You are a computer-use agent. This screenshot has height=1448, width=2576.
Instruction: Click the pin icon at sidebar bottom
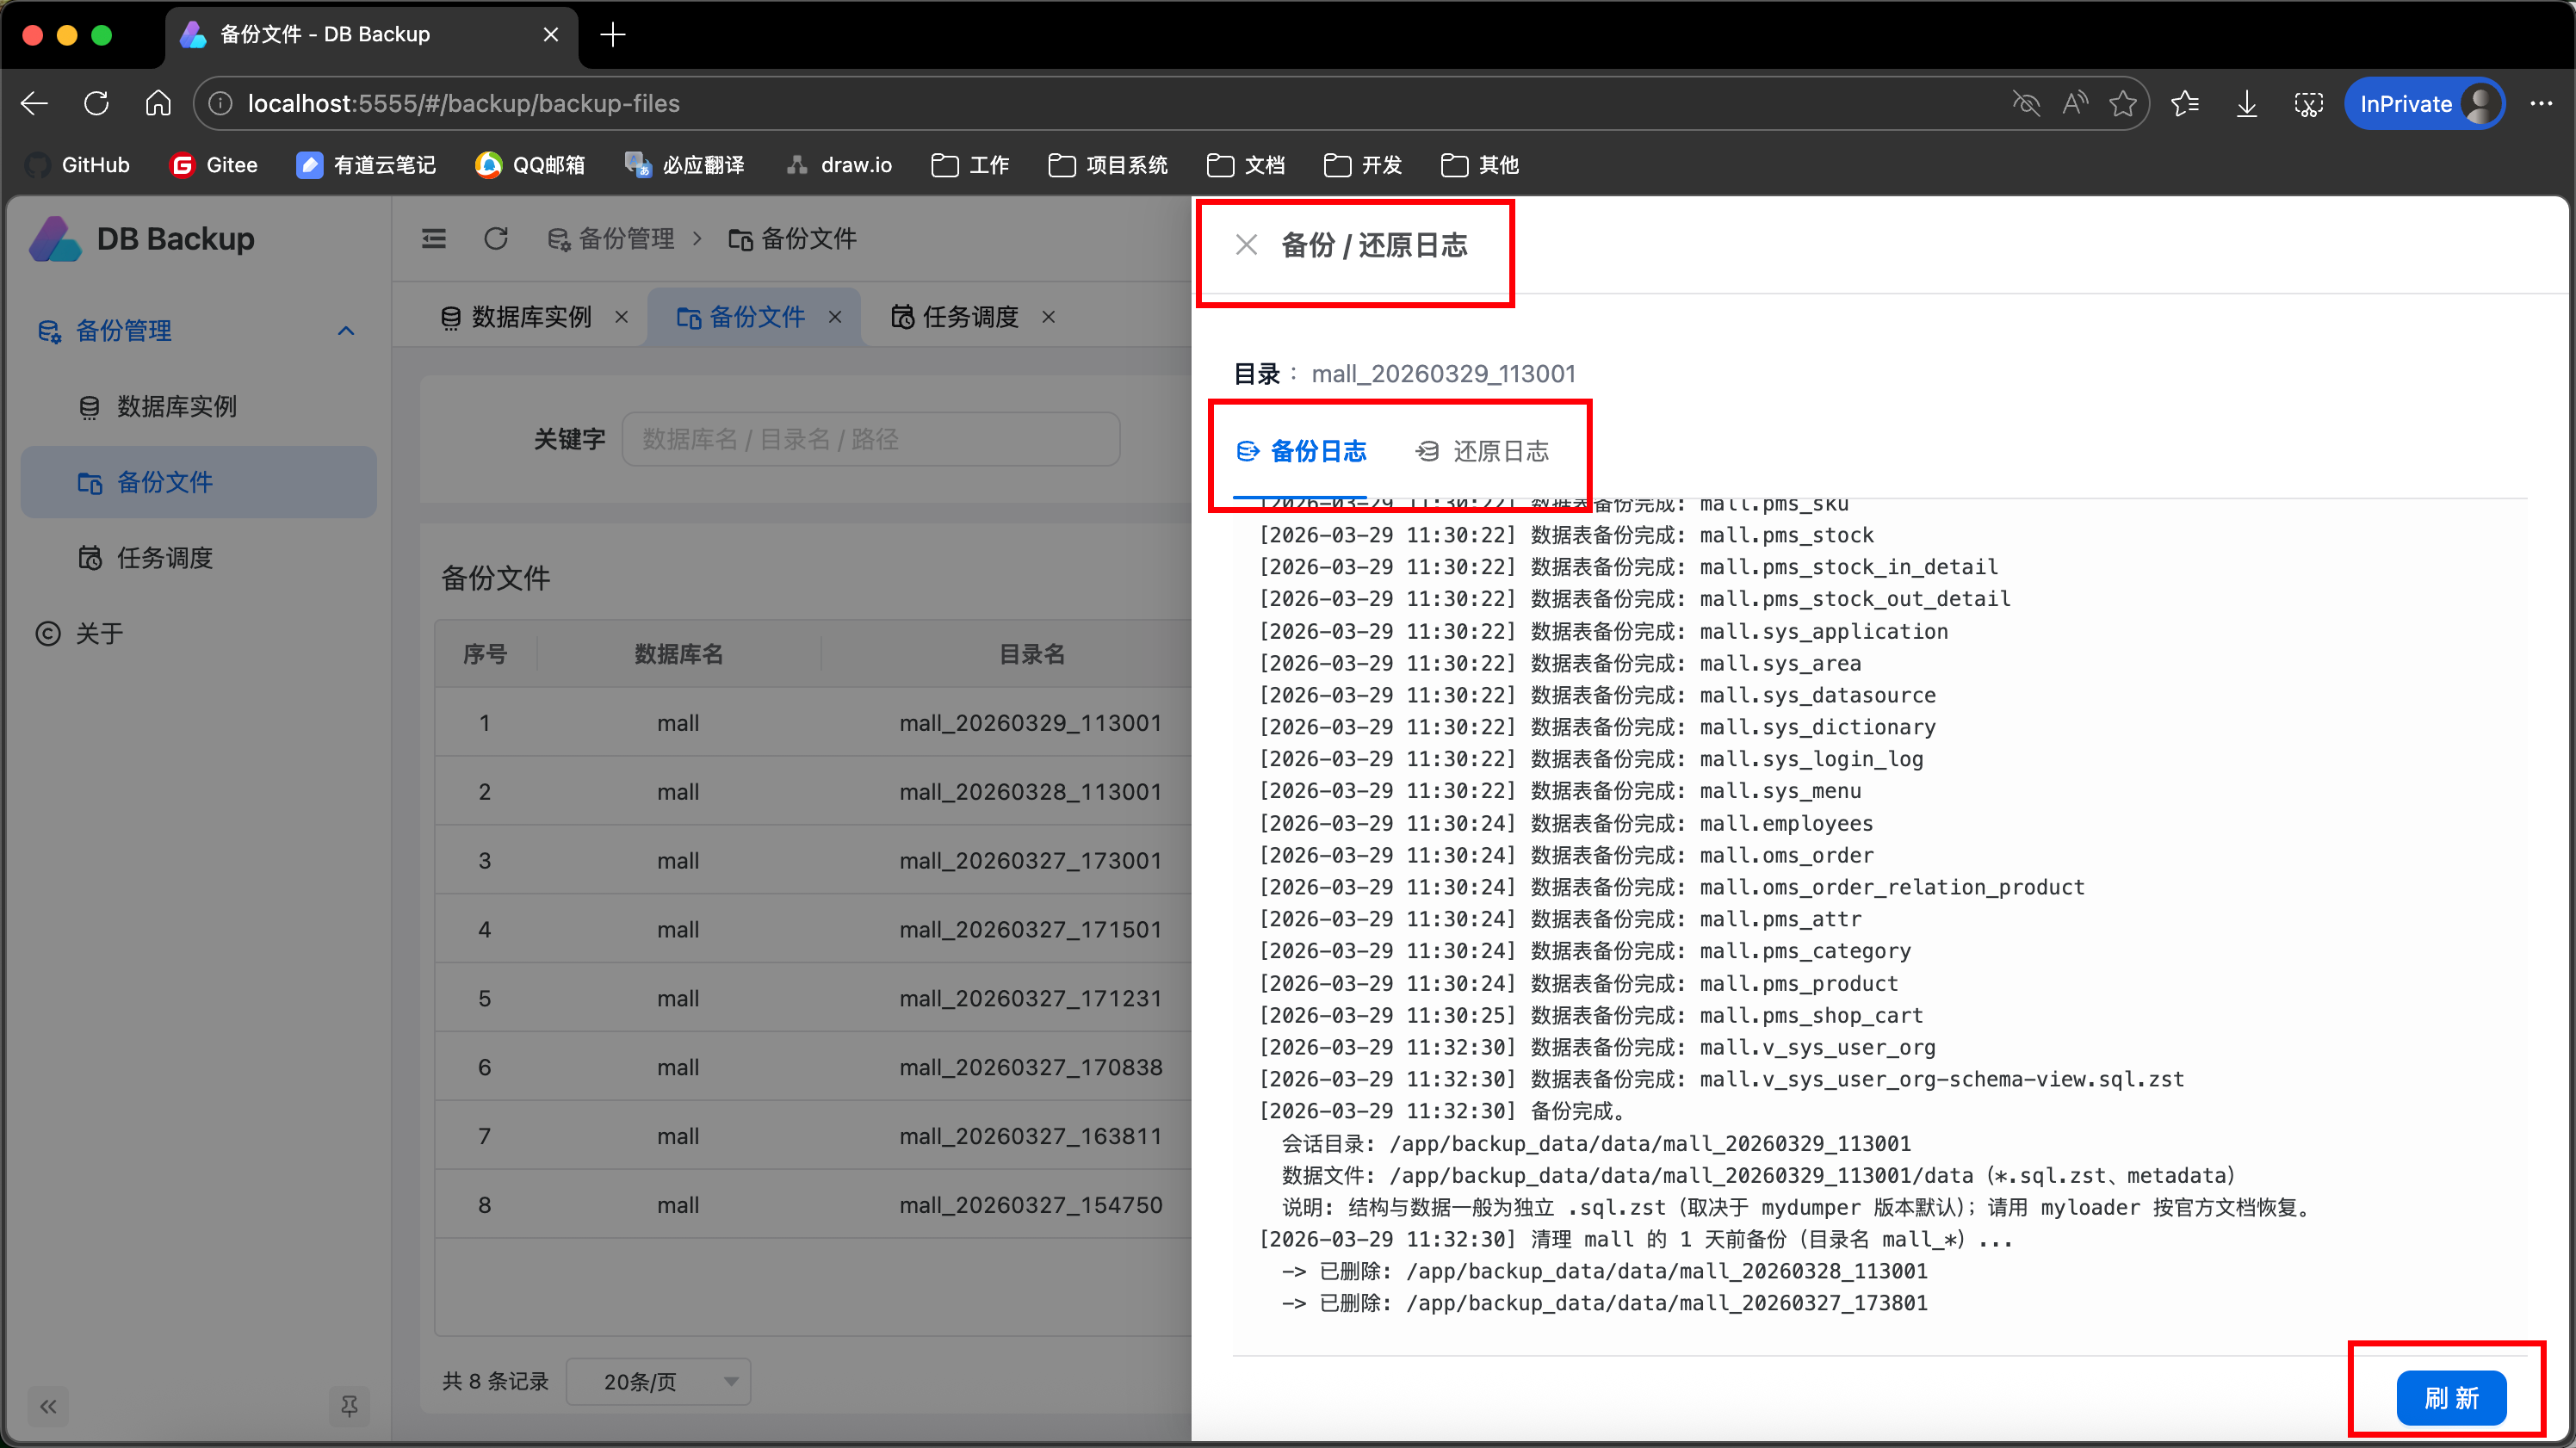pos(349,1406)
